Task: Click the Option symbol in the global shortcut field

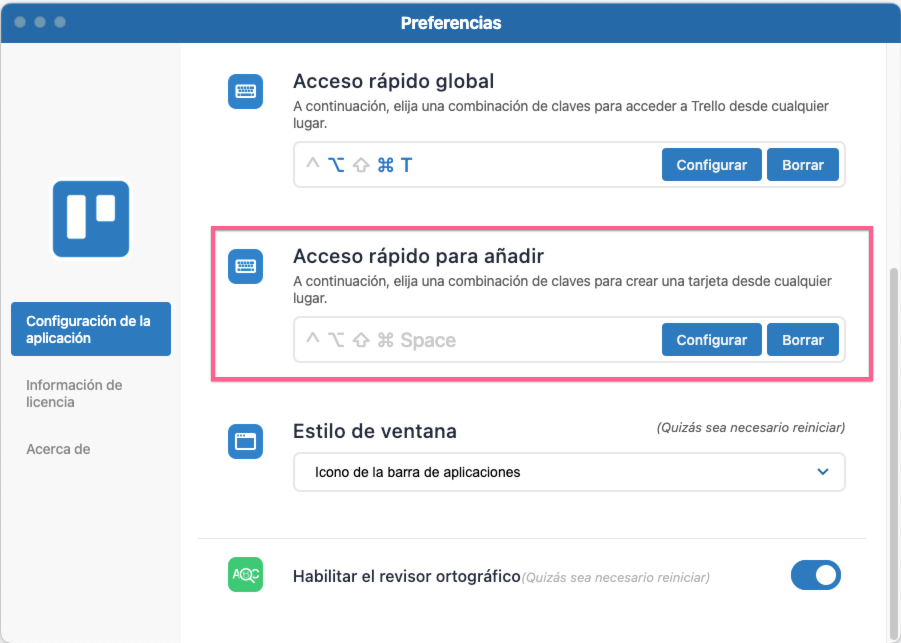Action: [335, 165]
